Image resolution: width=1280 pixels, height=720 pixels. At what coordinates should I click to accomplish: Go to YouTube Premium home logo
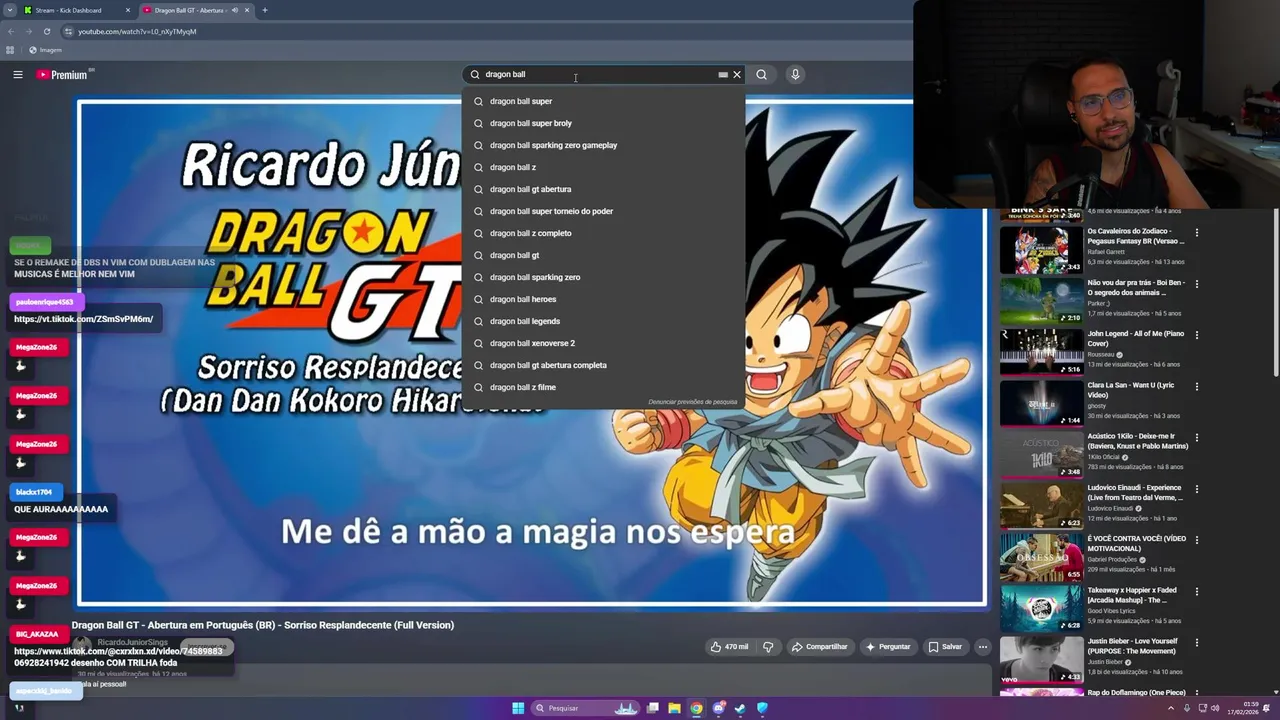pyautogui.click(x=62, y=75)
